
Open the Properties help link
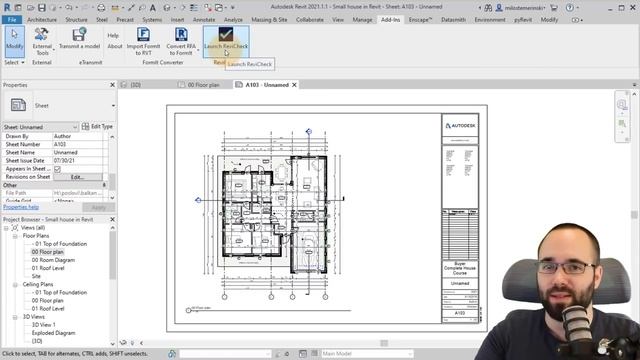(21, 207)
